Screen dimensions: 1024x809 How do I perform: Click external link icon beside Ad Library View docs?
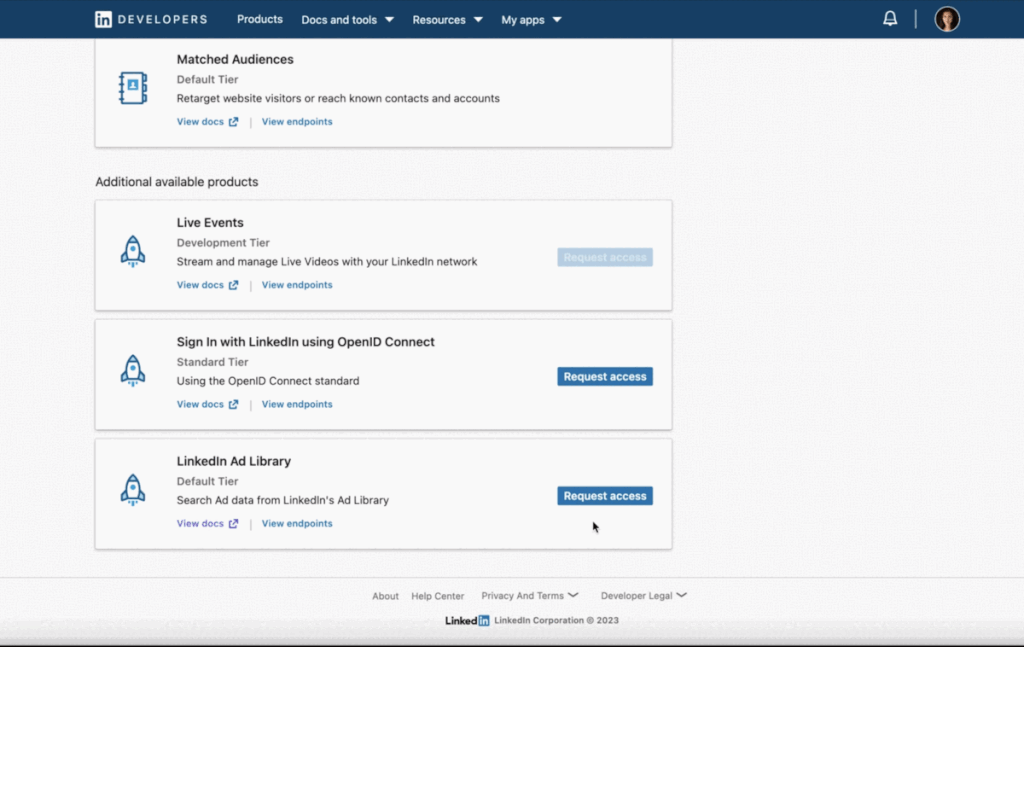[233, 524]
